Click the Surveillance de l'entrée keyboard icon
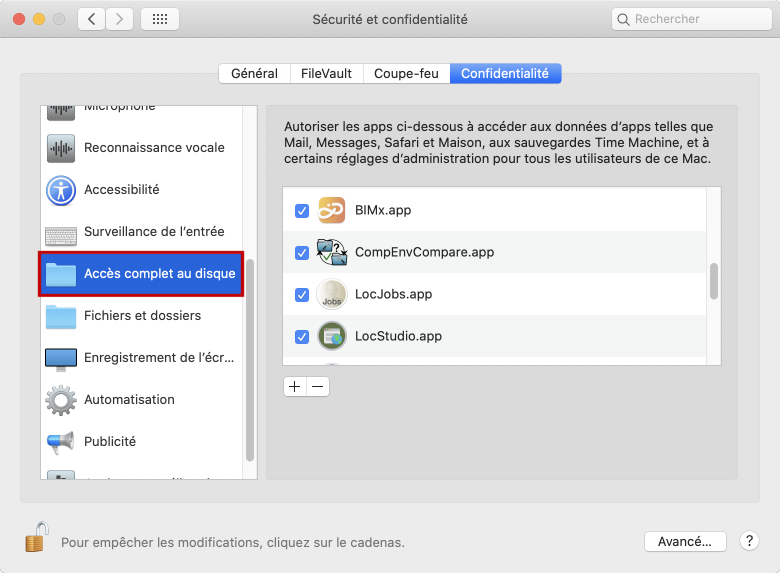This screenshot has height=573, width=780. pyautogui.click(x=61, y=236)
